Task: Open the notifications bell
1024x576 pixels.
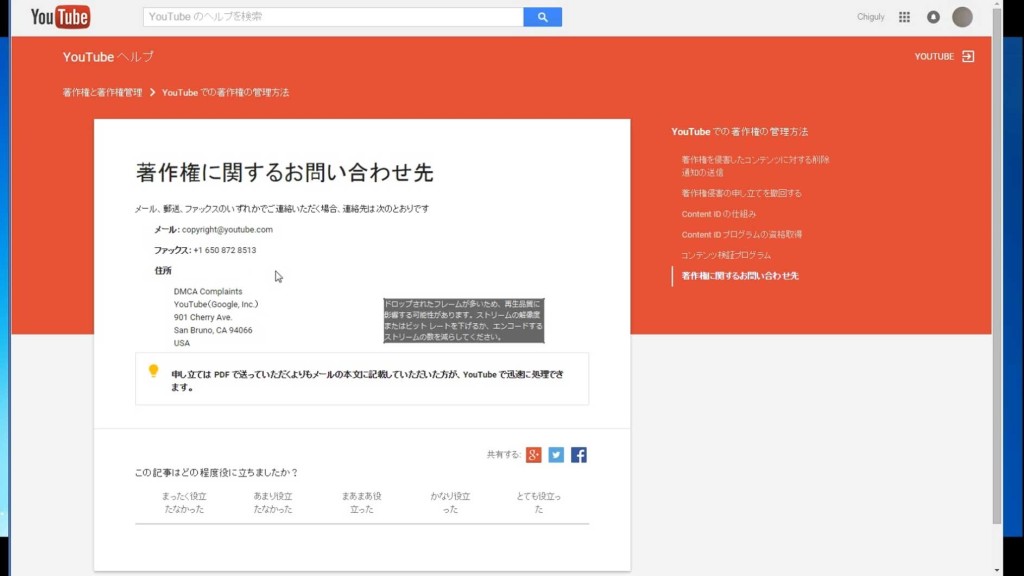Action: point(933,17)
